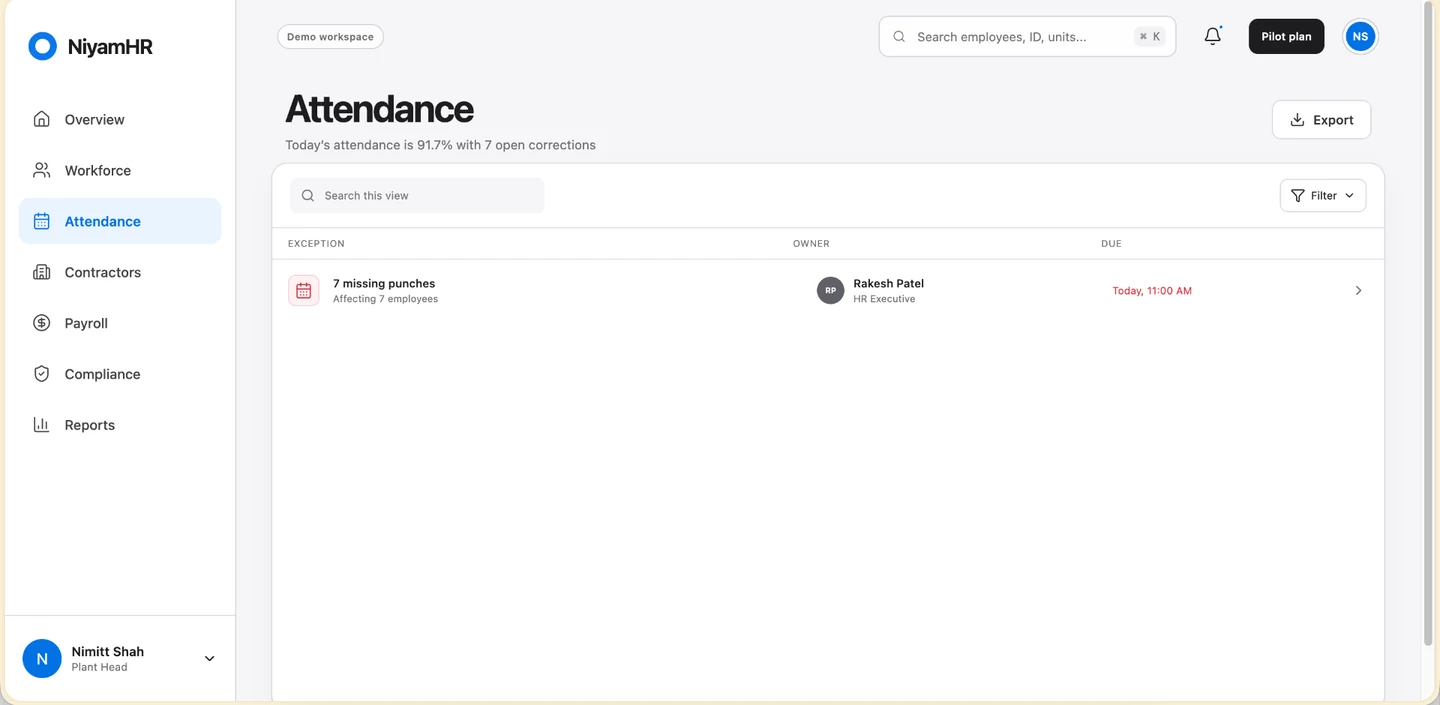Click the Compliance shield icon
The width and height of the screenshot is (1440, 705).
click(41, 374)
